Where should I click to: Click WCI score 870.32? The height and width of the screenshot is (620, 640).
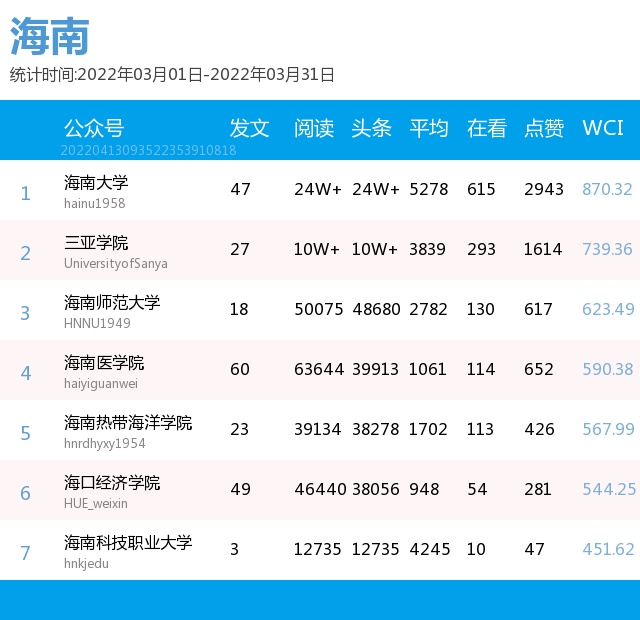[608, 189]
